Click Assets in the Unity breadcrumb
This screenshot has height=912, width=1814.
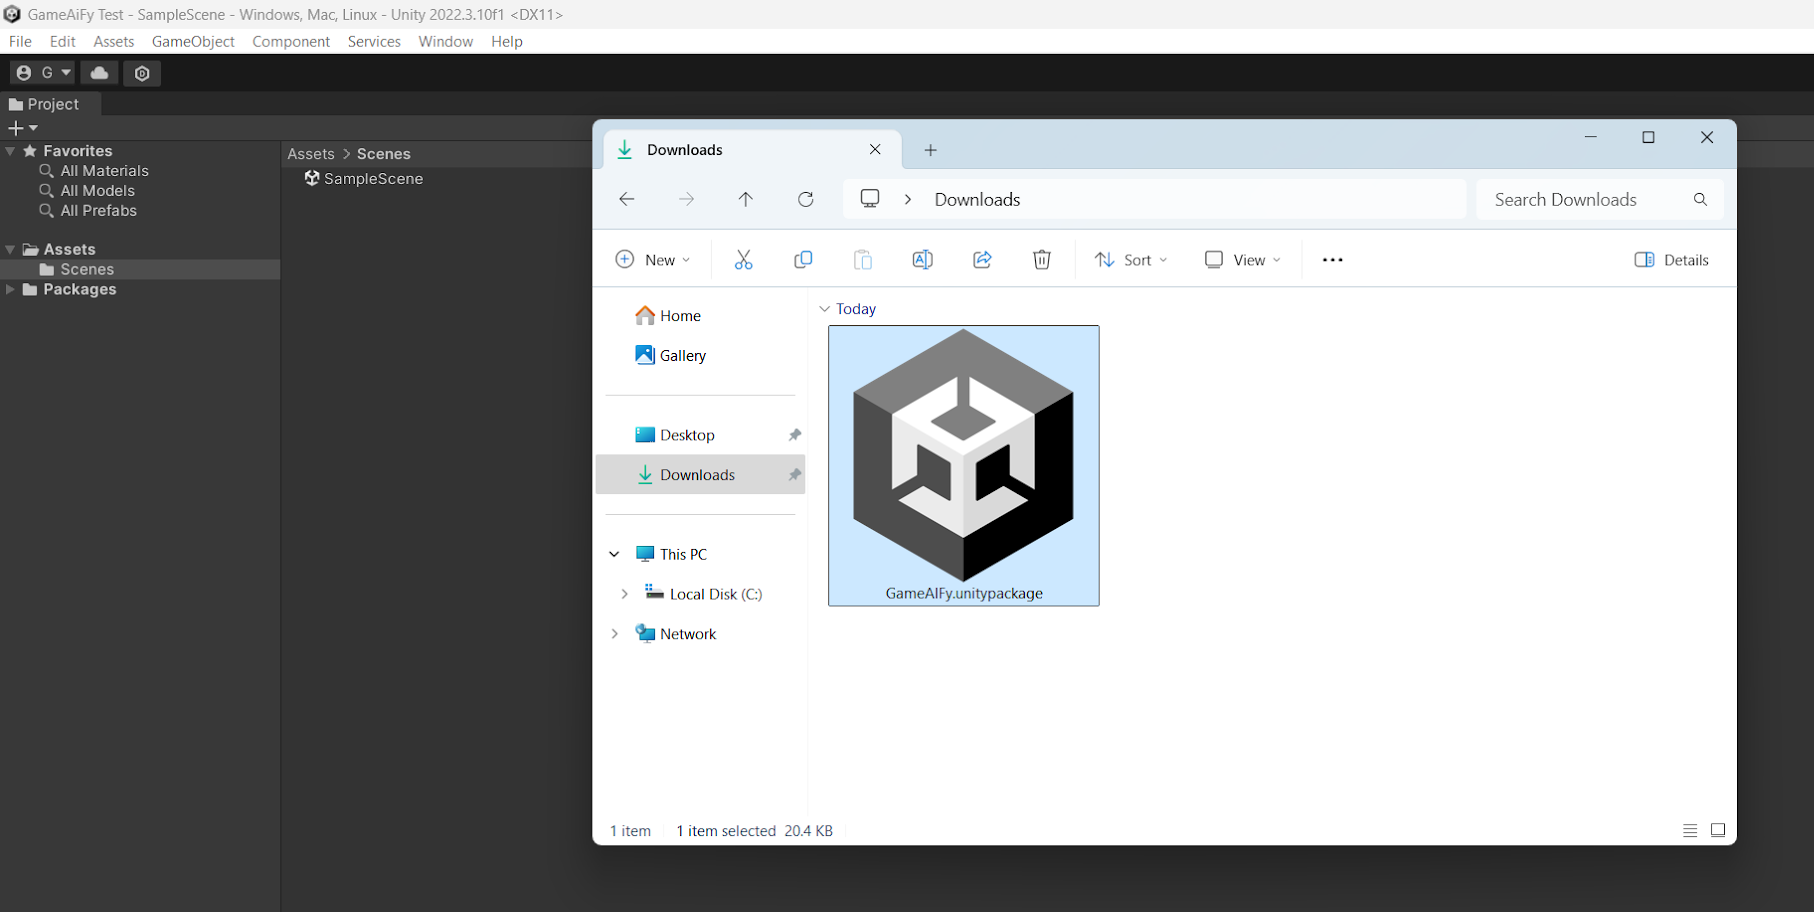[311, 154]
